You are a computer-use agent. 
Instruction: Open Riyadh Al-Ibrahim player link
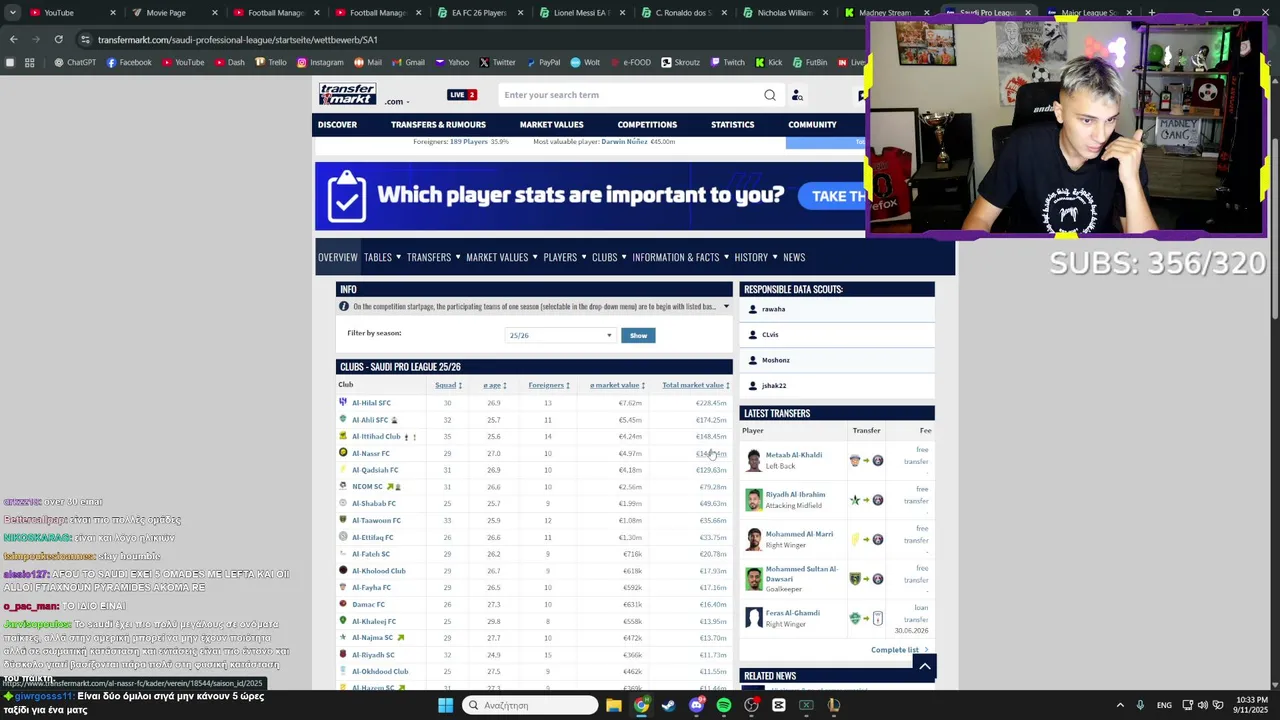click(795, 494)
